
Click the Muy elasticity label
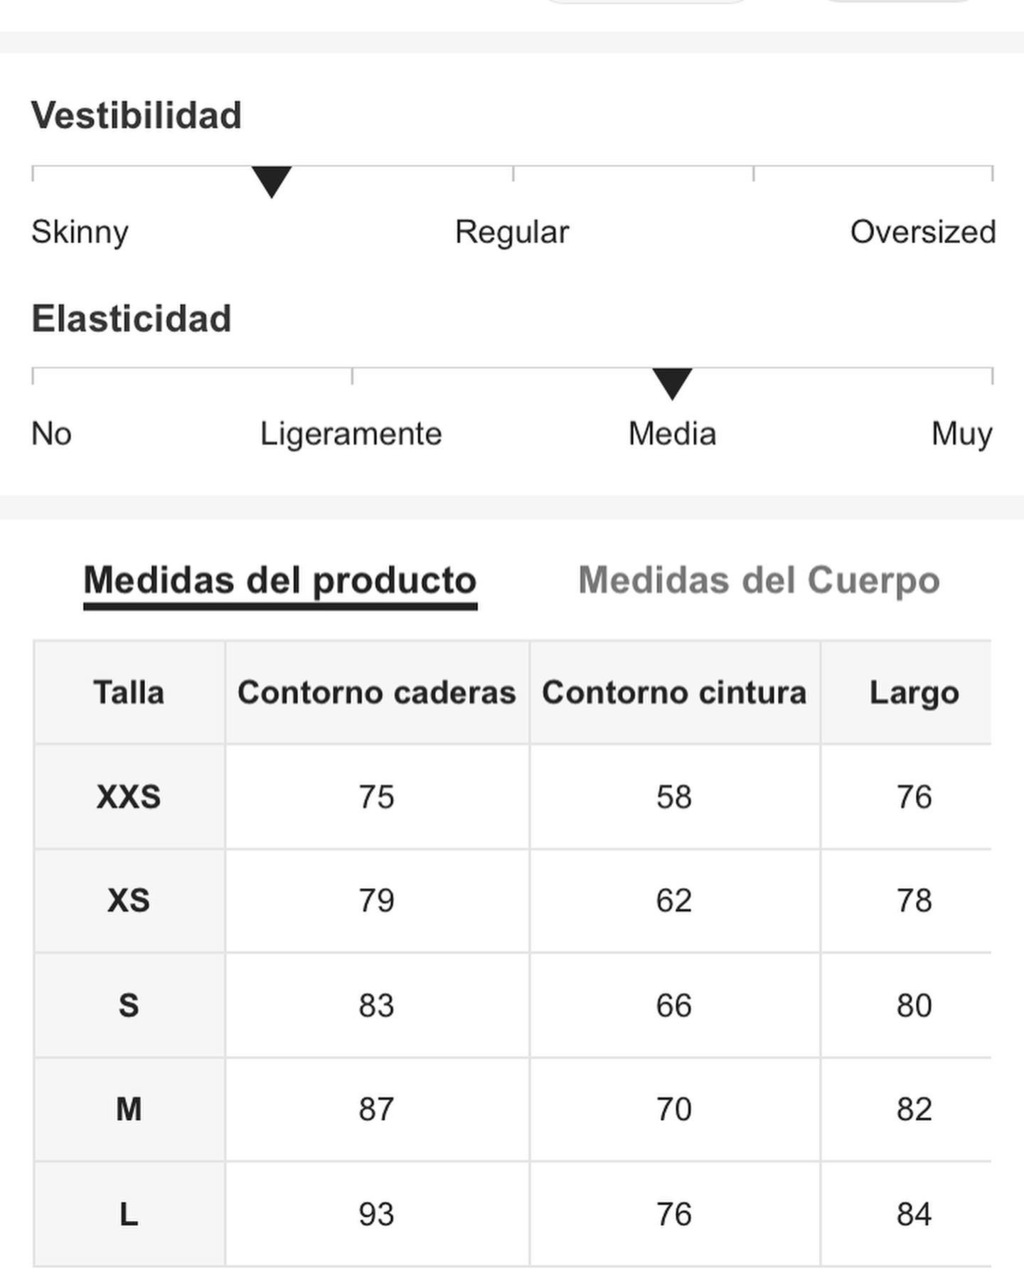962,434
